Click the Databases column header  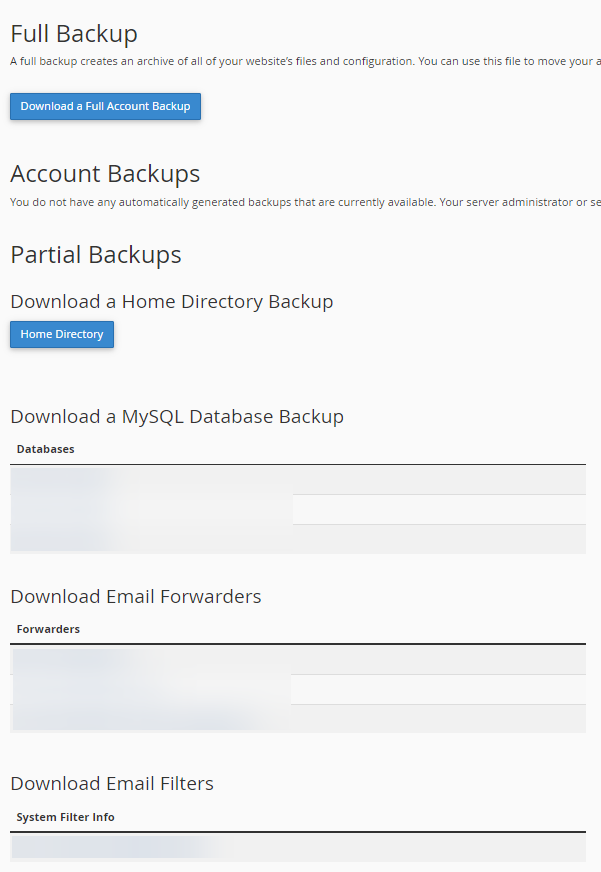[46, 449]
